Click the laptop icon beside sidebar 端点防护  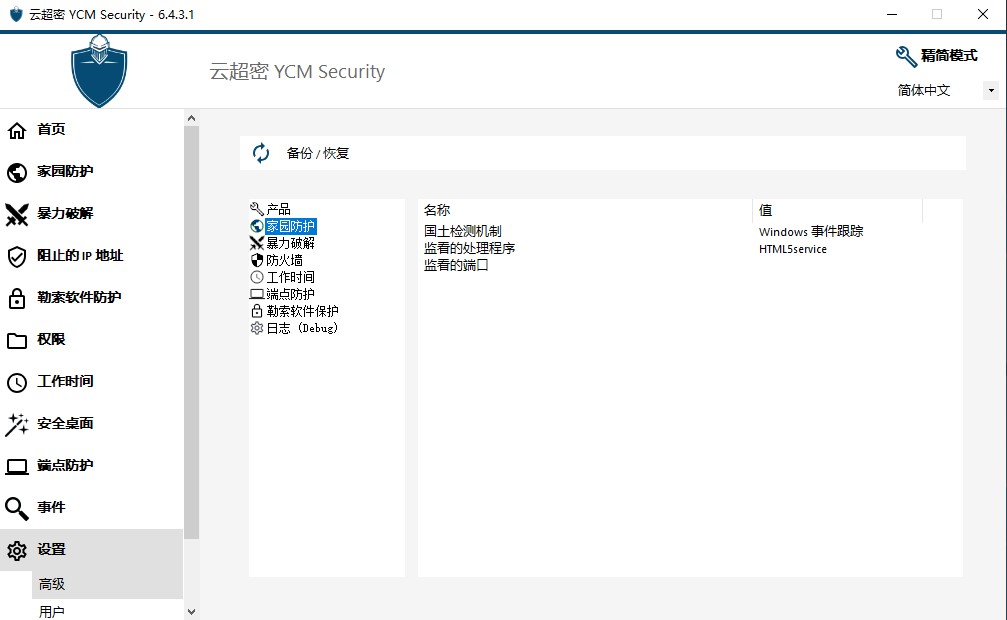[17, 466]
